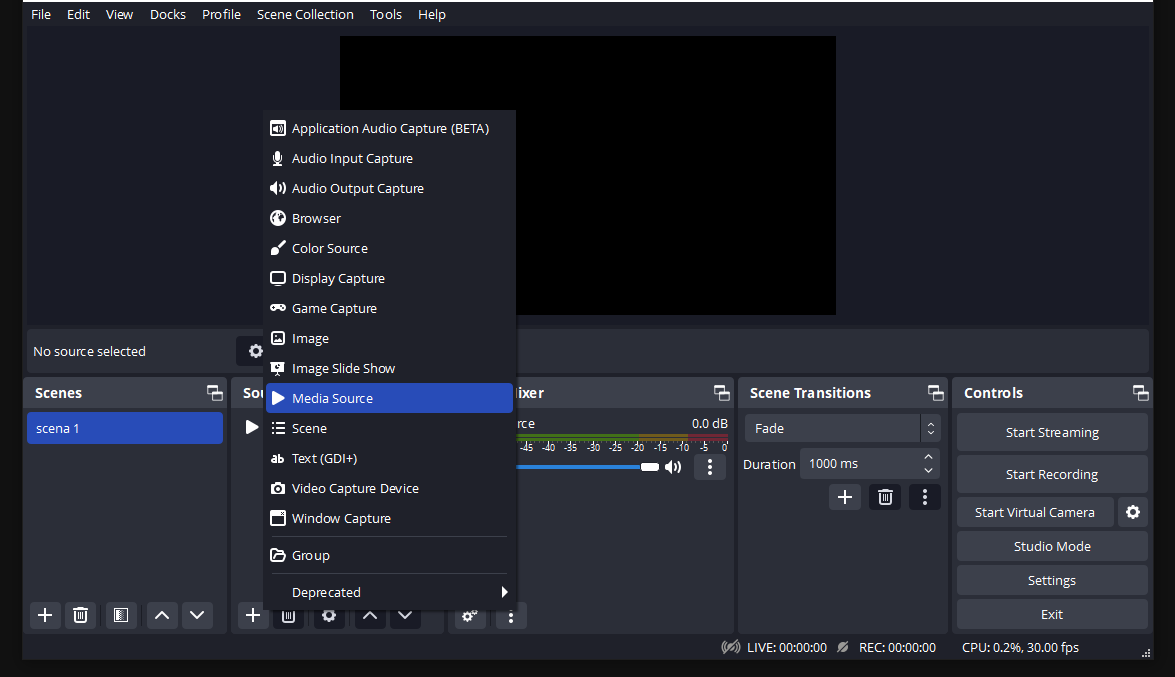Mute the audio source speaker icon
Viewport: 1175px width, 677px height.
click(x=673, y=466)
